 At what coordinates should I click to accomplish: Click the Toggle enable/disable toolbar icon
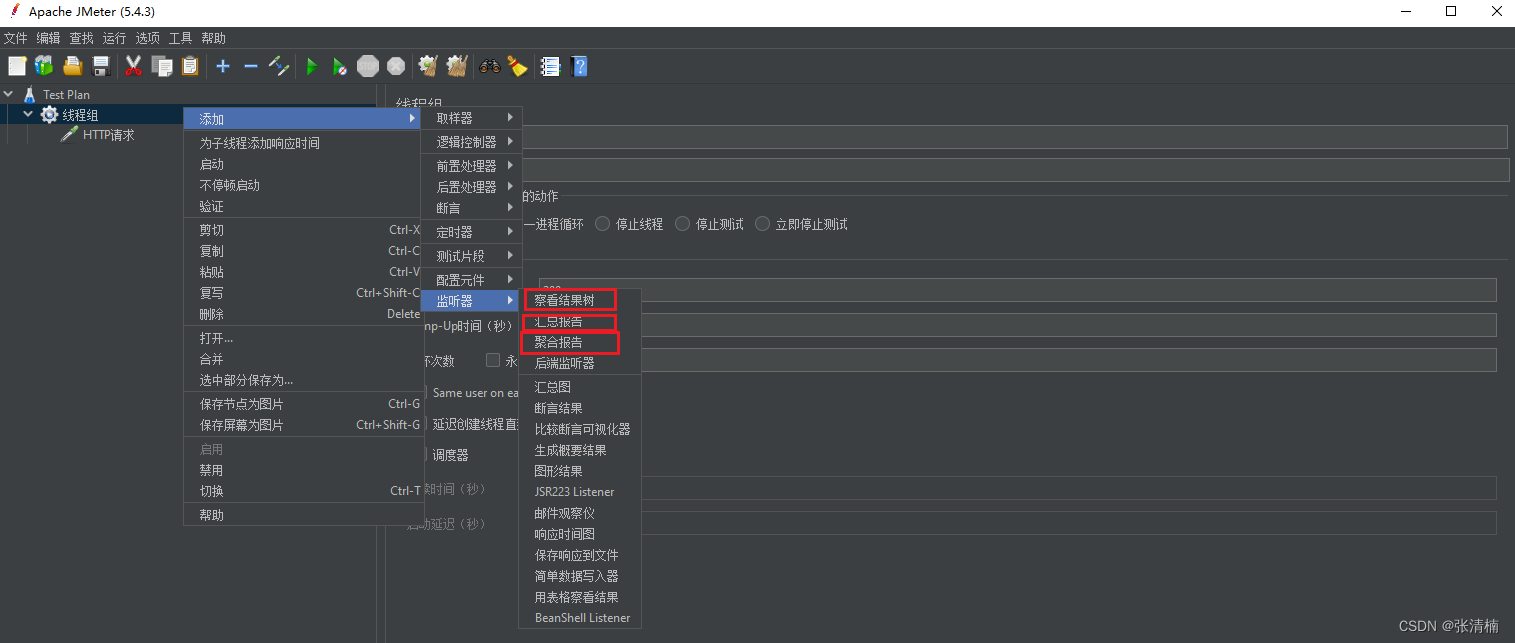tap(279, 66)
